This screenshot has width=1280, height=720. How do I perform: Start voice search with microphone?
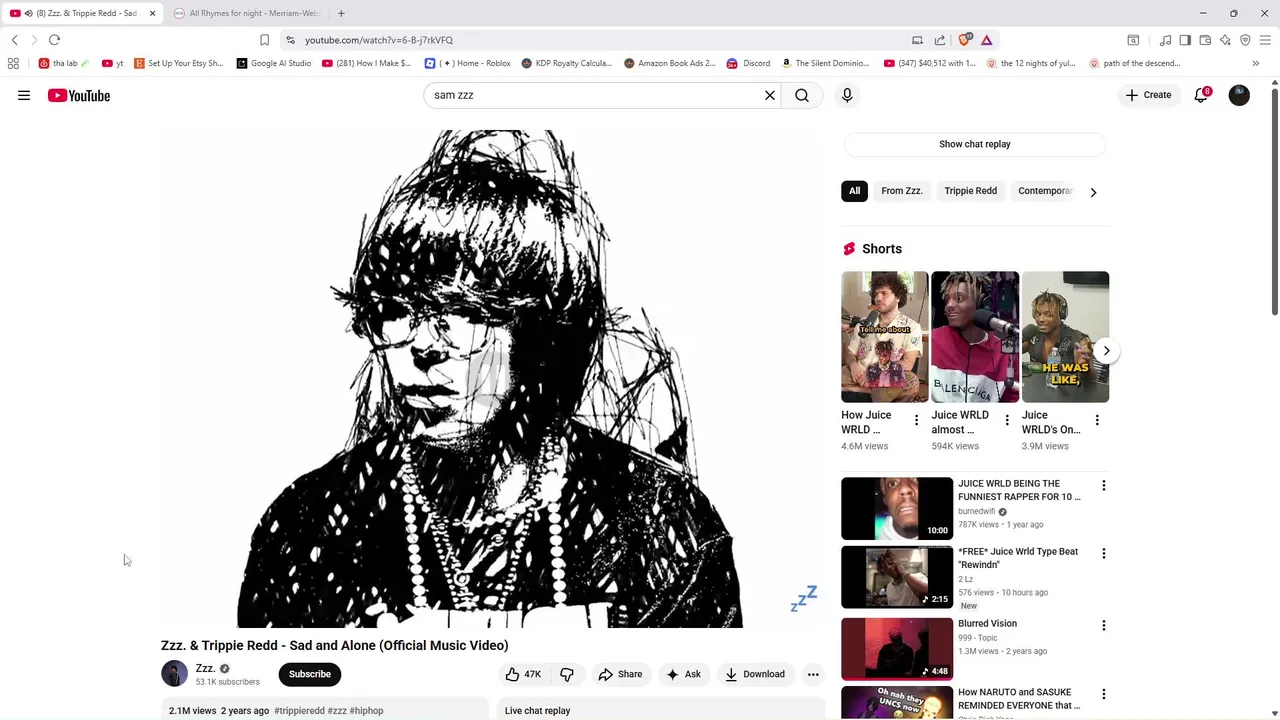click(847, 95)
